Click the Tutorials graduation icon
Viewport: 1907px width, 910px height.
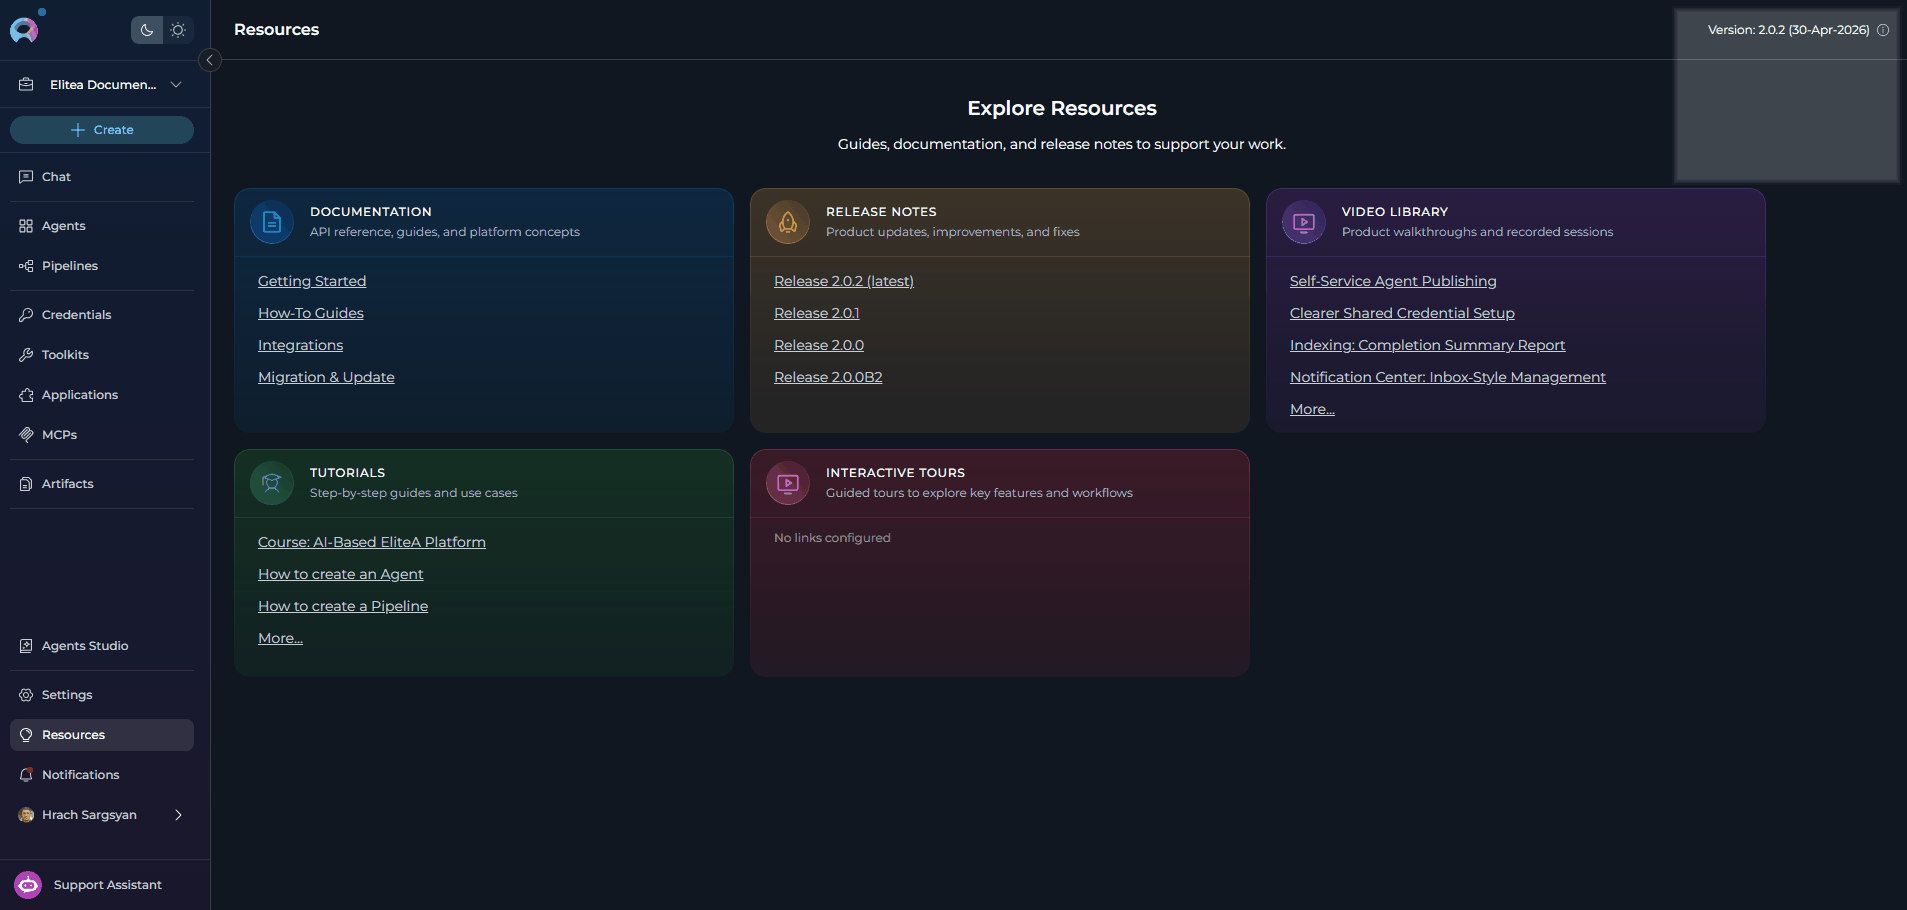[272, 483]
